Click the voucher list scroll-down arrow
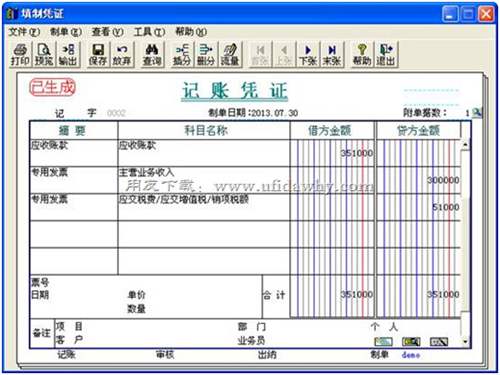 pyautogui.click(x=465, y=342)
